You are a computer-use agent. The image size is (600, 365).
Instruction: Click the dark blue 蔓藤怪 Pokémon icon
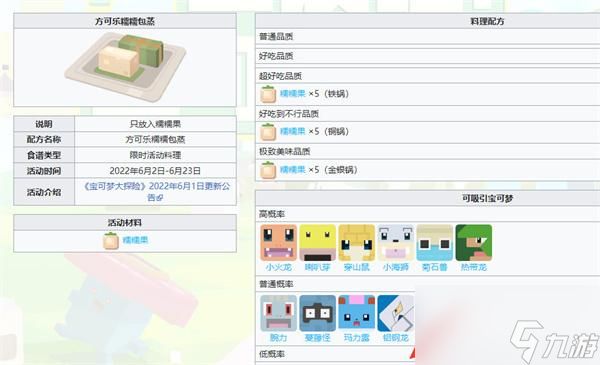(x=318, y=313)
